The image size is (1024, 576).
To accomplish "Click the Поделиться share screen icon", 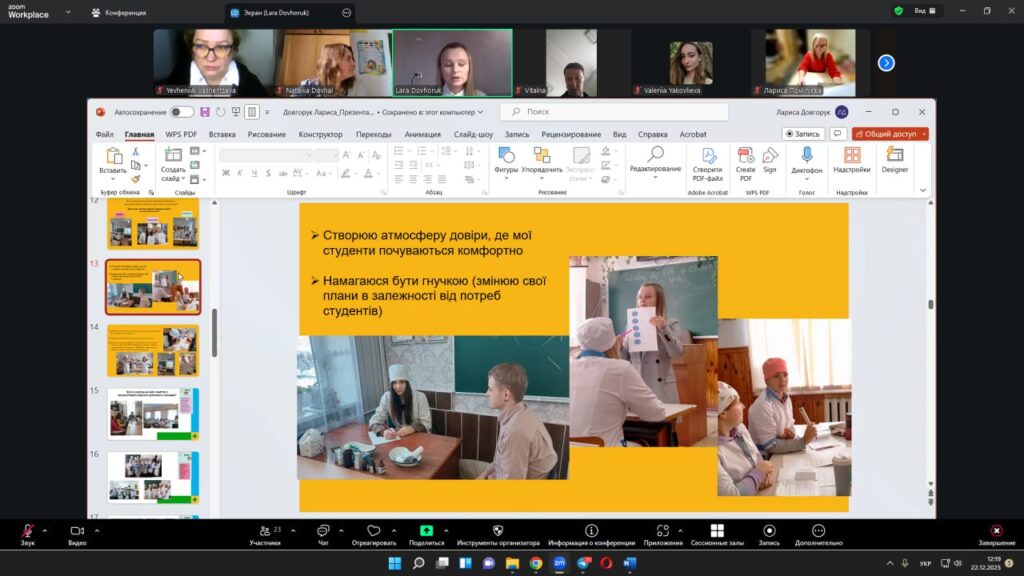I will pos(426,530).
